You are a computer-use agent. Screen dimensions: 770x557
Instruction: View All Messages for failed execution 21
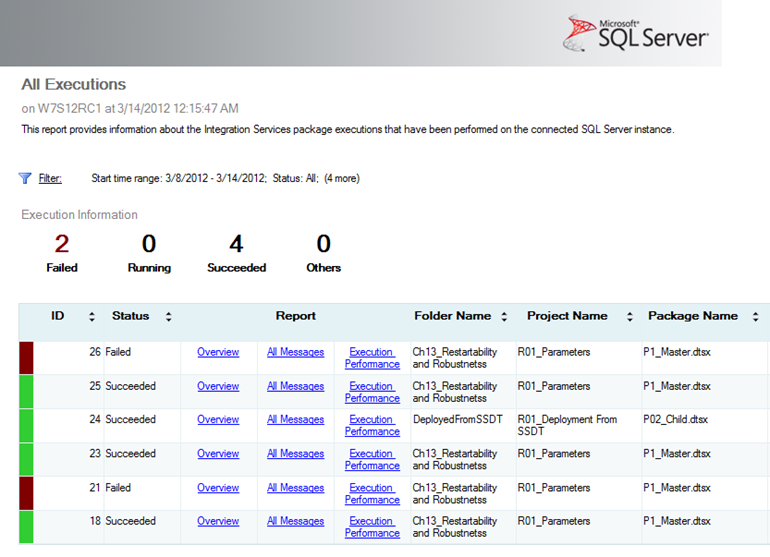tap(295, 488)
